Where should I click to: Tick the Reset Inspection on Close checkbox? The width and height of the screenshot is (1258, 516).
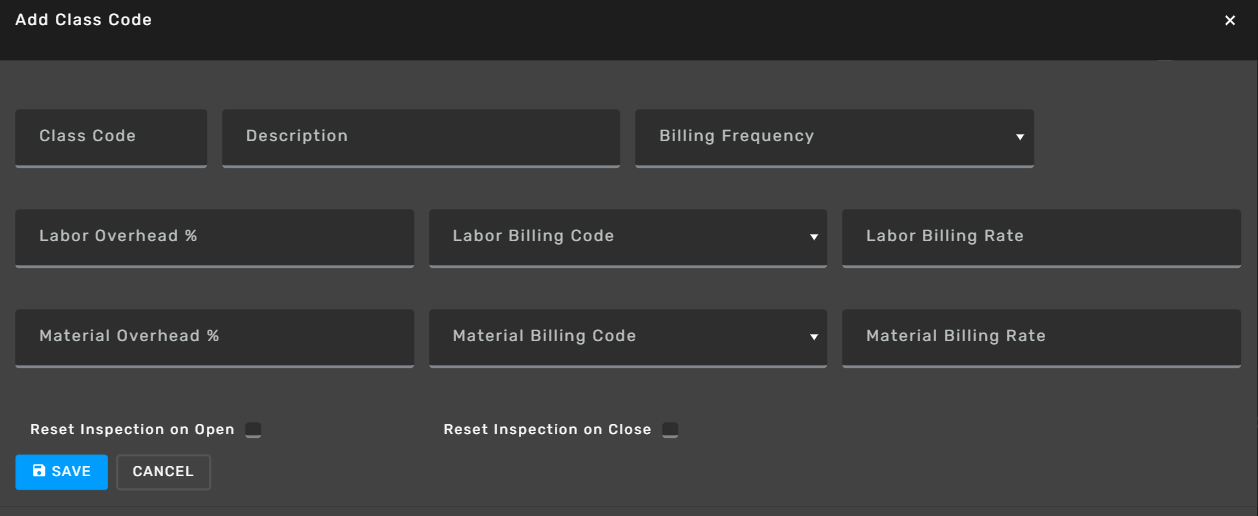[x=670, y=430]
